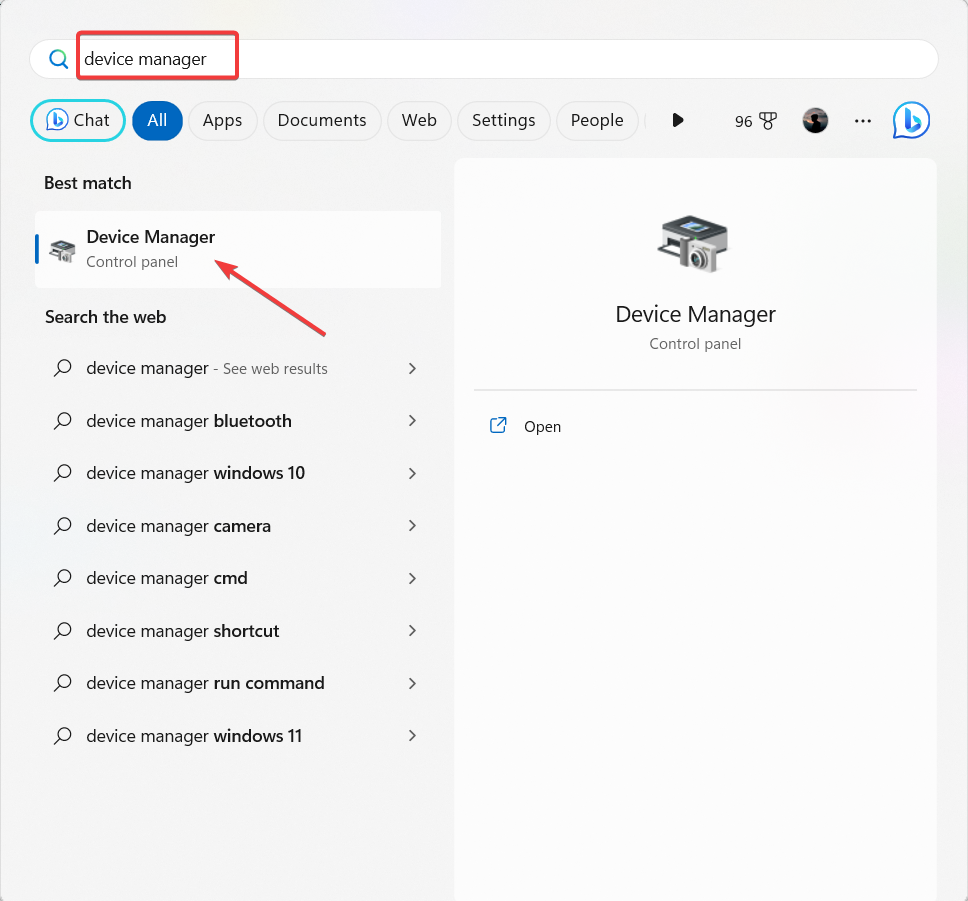The height and width of the screenshot is (901, 968).
Task: Click search icon beside 'device manager windows 10'
Action: tap(62, 473)
